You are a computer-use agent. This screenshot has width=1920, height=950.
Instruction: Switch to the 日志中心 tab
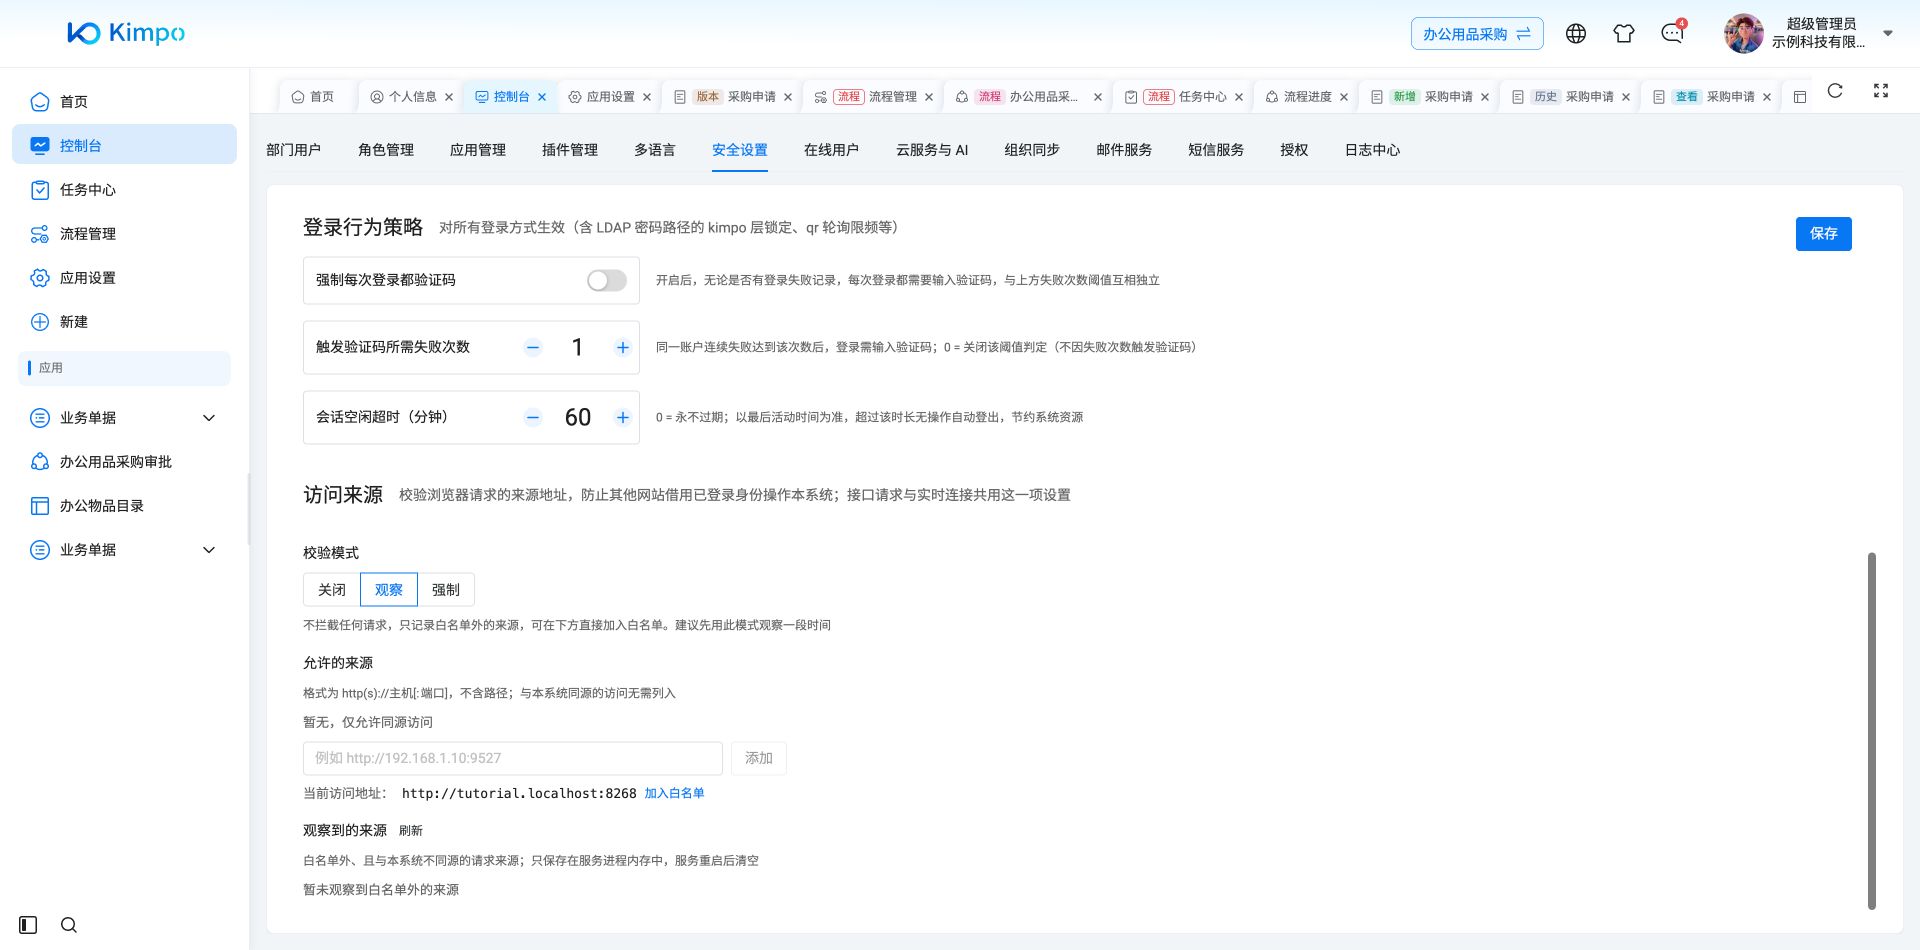coord(1372,150)
